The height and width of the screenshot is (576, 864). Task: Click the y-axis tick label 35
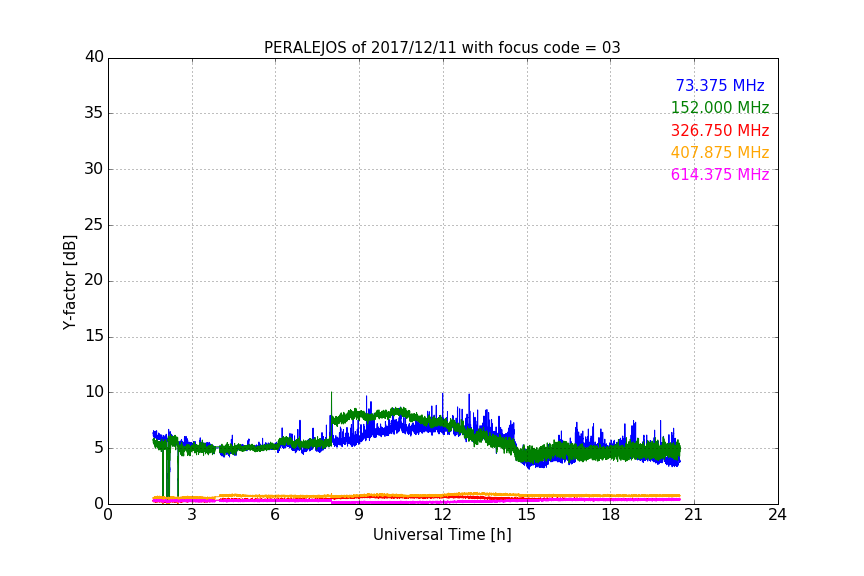[94, 113]
